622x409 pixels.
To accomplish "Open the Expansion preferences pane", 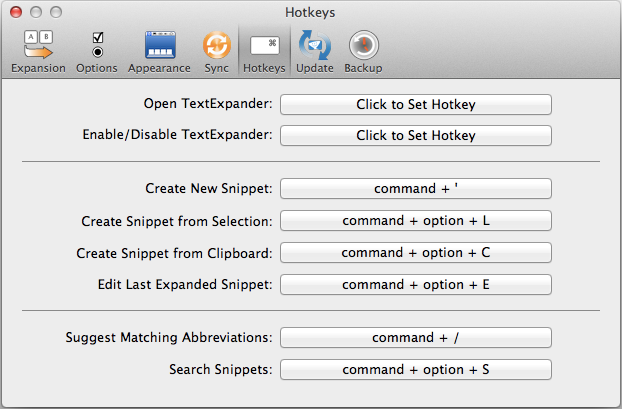I will [x=38, y=52].
